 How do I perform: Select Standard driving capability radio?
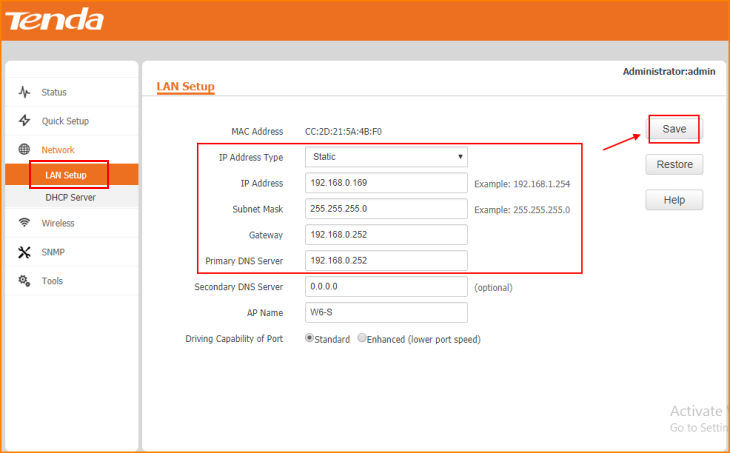coord(309,339)
